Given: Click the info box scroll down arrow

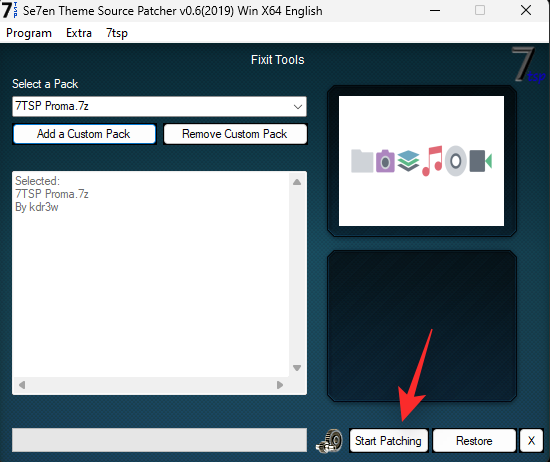Looking at the screenshot, I should 297,368.
